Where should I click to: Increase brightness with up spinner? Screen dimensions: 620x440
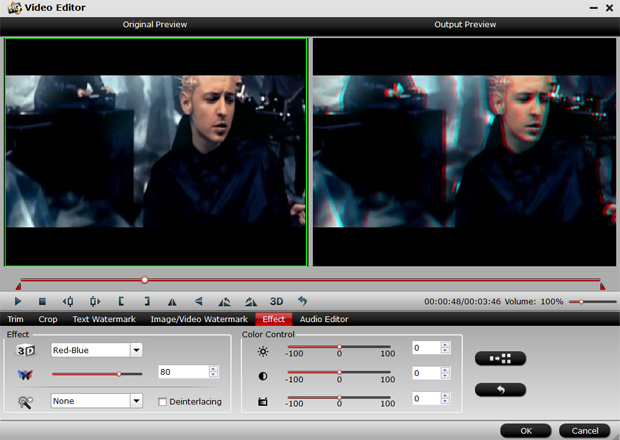point(445,345)
